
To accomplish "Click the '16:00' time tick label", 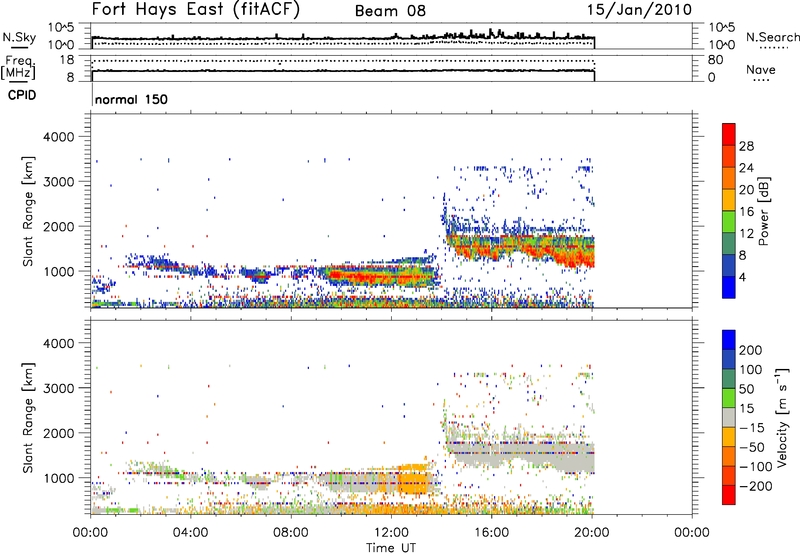I will point(491,533).
